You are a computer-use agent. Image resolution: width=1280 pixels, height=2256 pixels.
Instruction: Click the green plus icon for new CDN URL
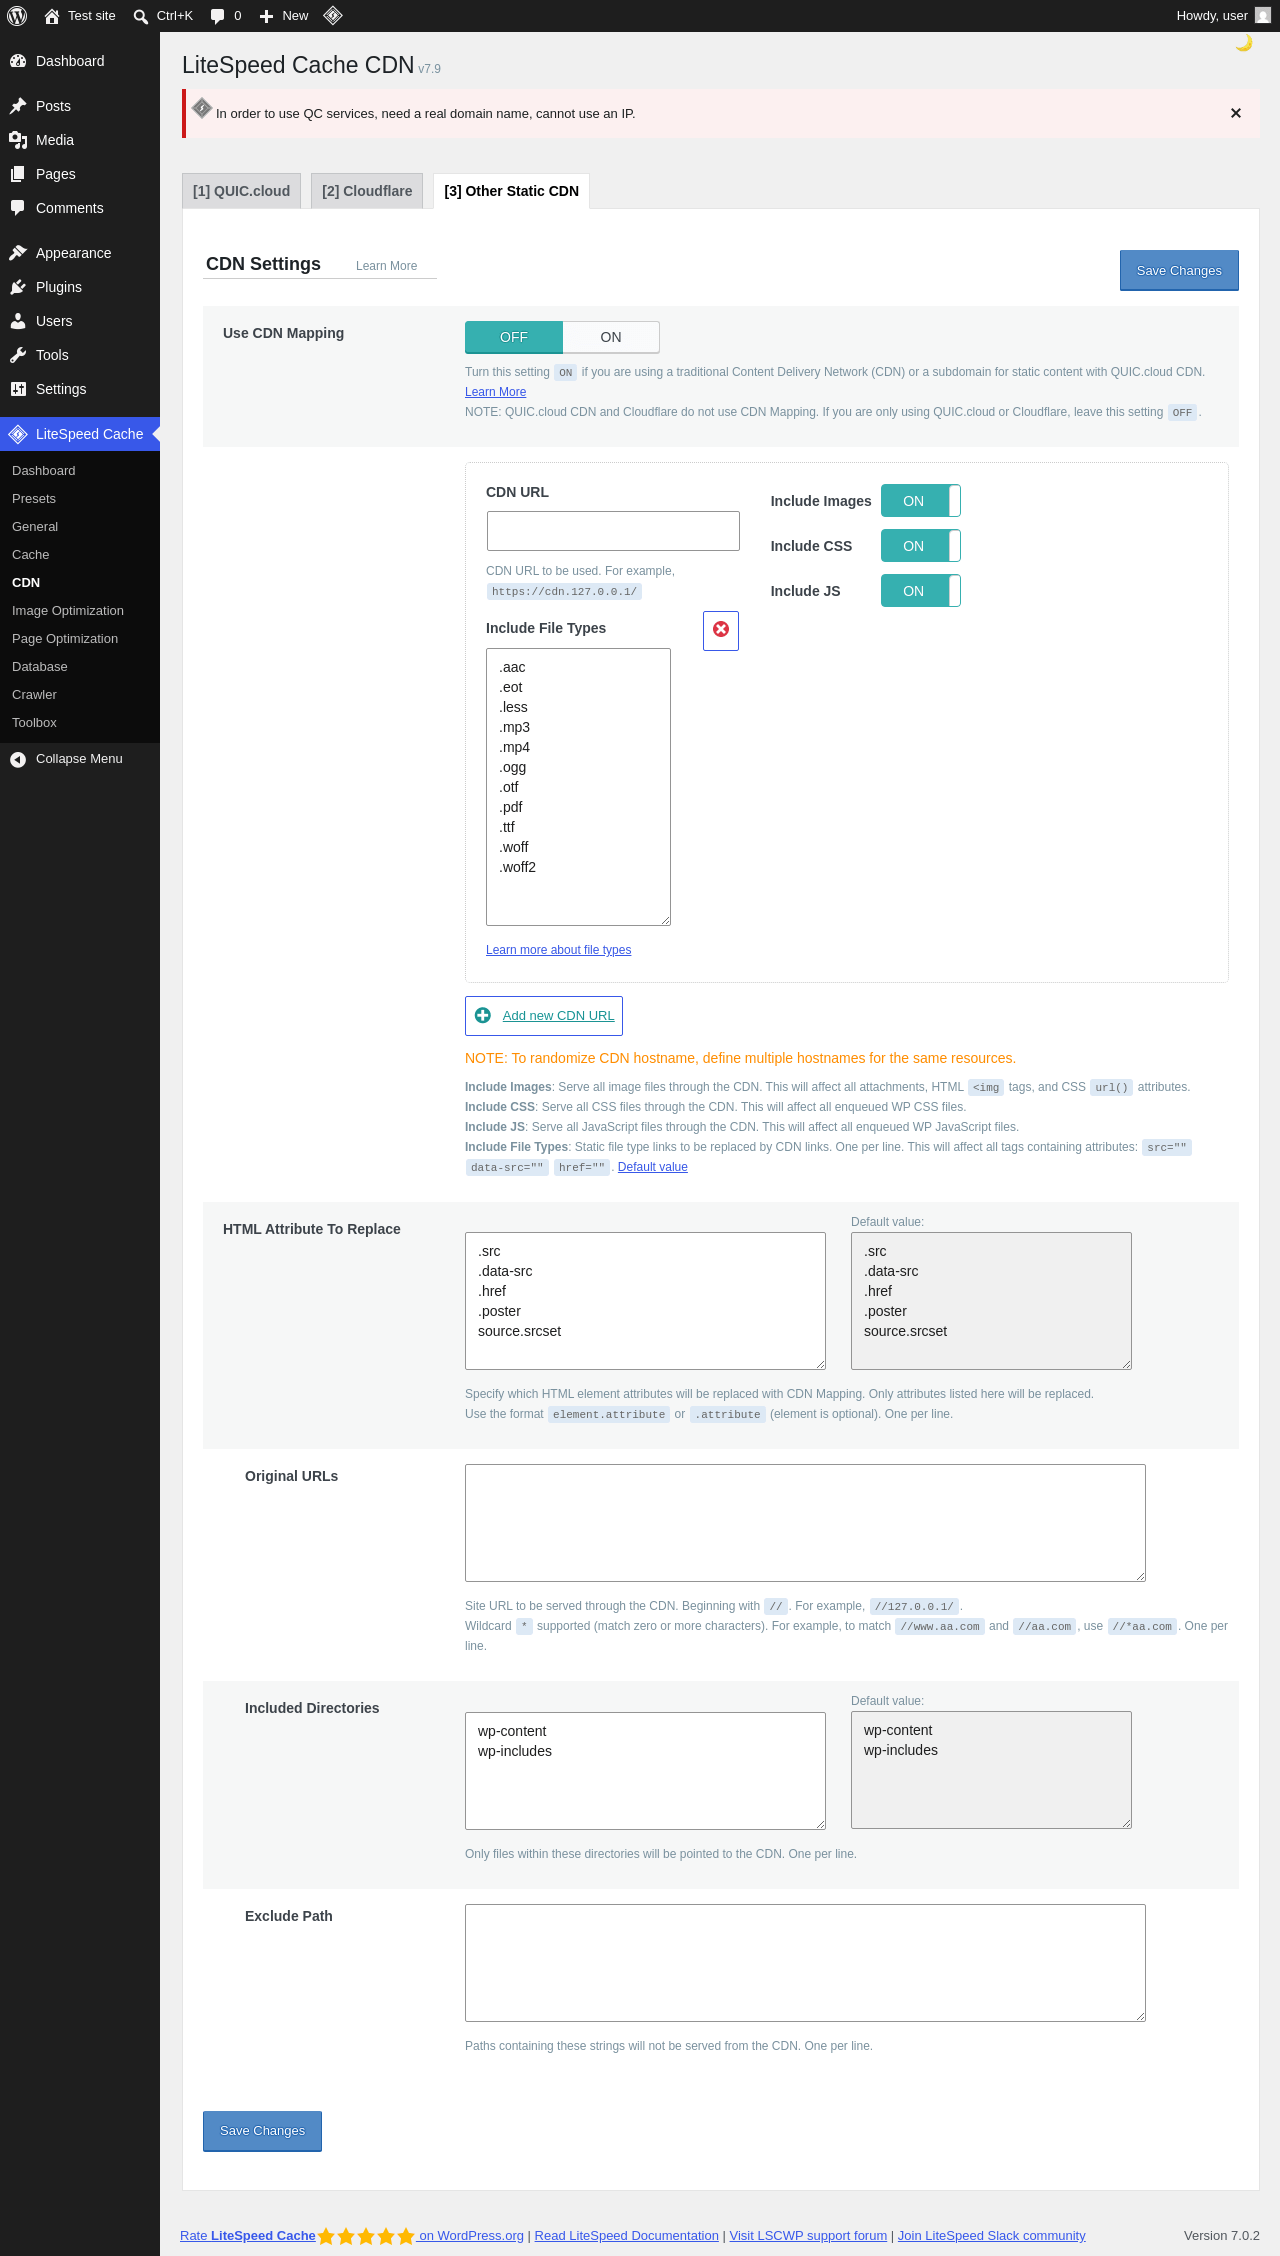(x=483, y=1015)
